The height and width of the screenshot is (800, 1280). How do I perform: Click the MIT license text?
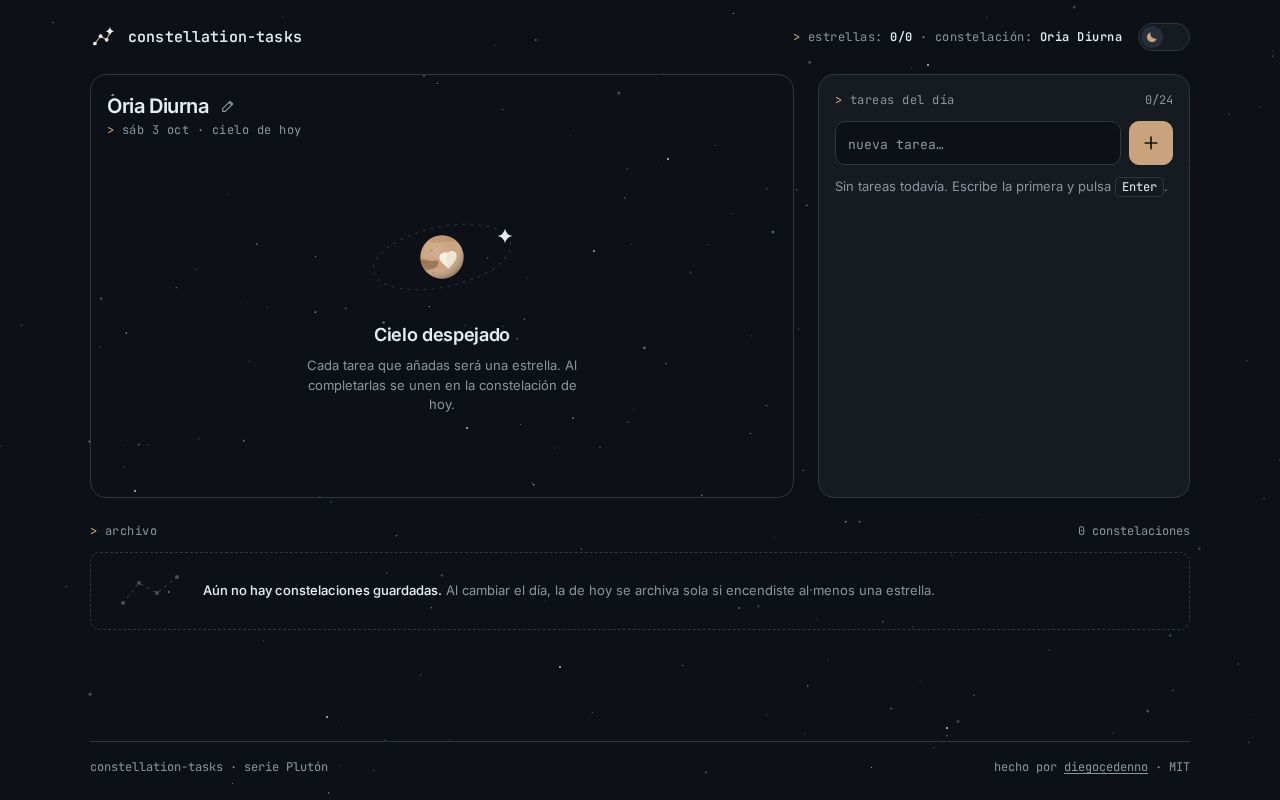coord(1180,767)
